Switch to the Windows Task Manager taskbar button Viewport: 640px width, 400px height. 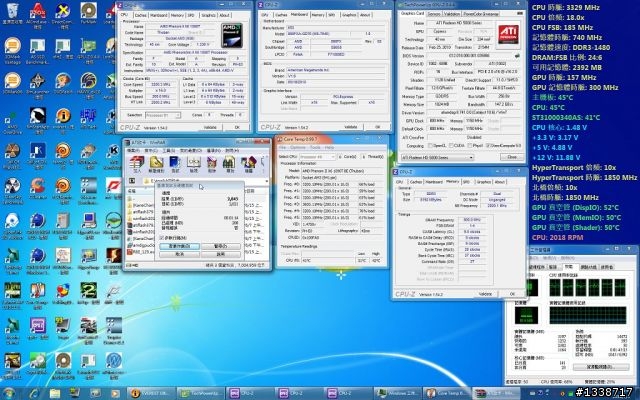pos(397,393)
